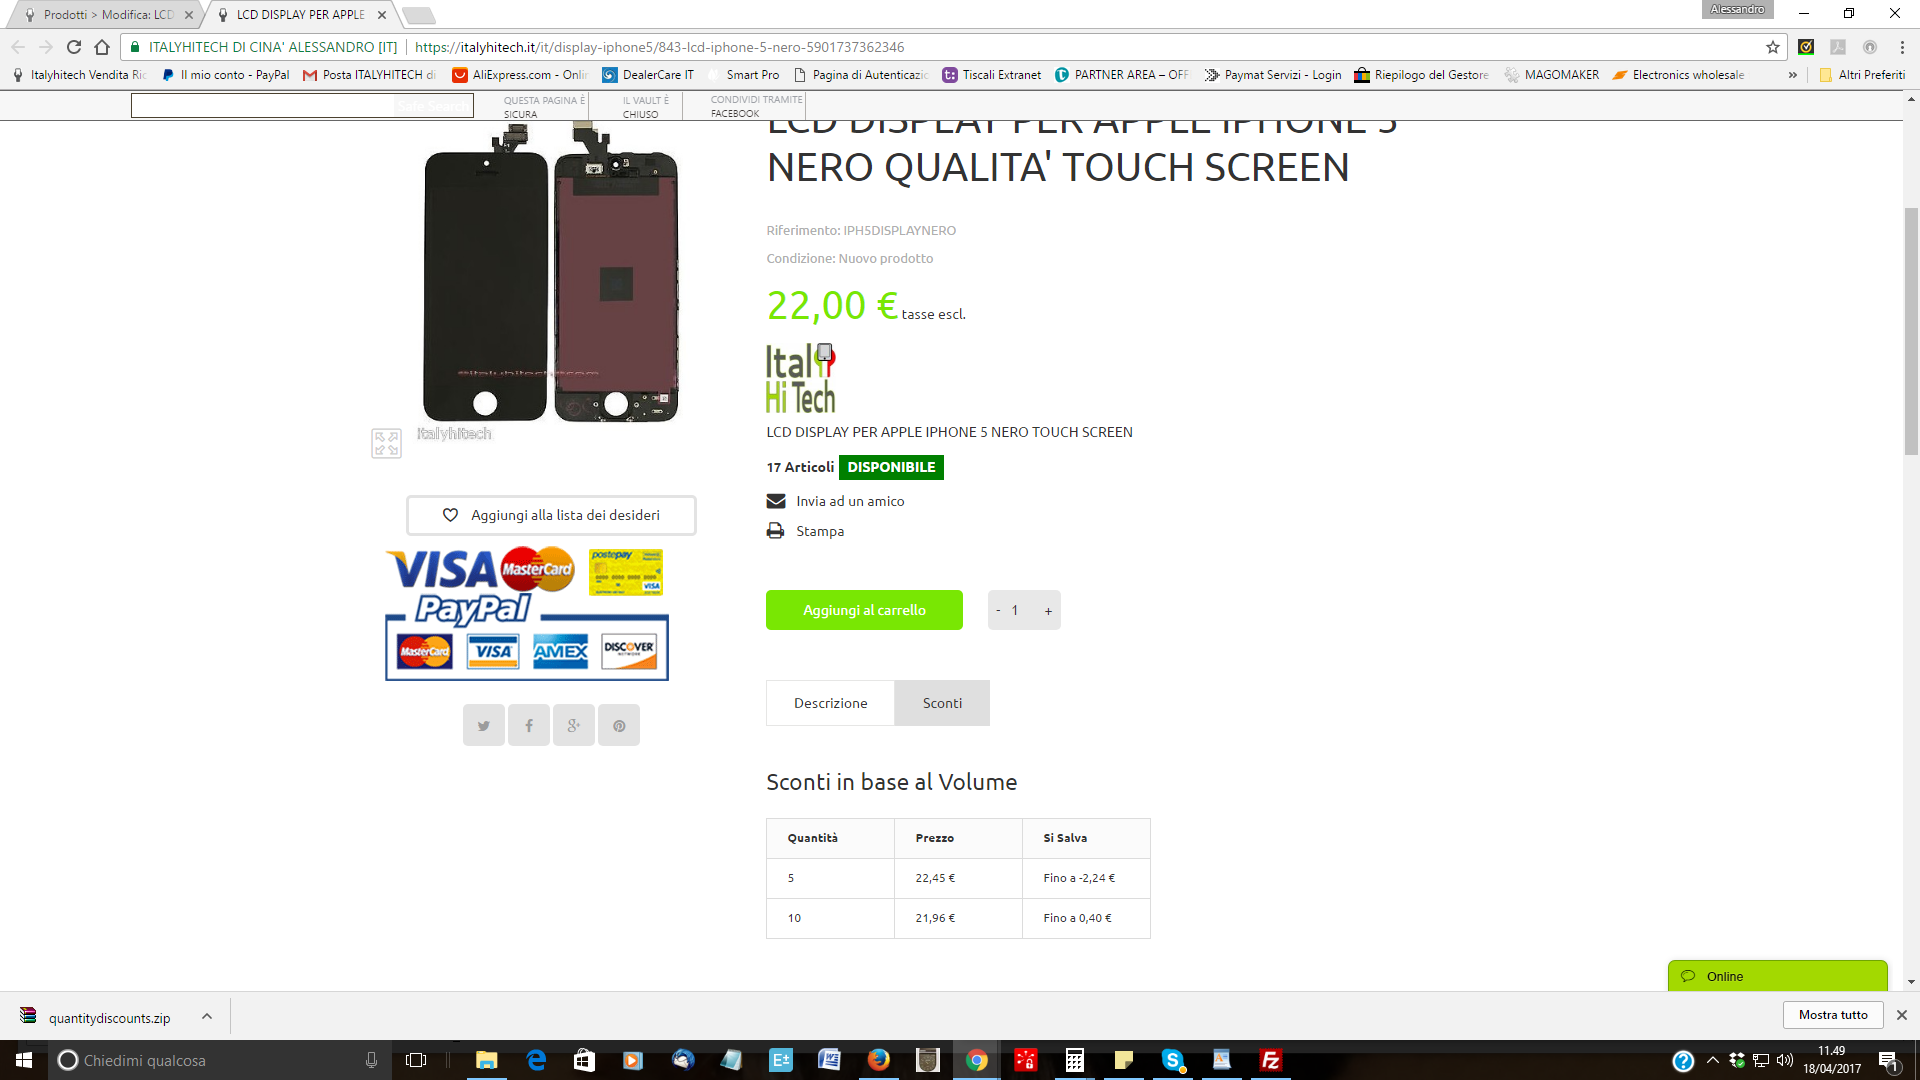The image size is (1920, 1080).
Task: Expand quantitydiscounts.zip download options
Action: tap(207, 1016)
